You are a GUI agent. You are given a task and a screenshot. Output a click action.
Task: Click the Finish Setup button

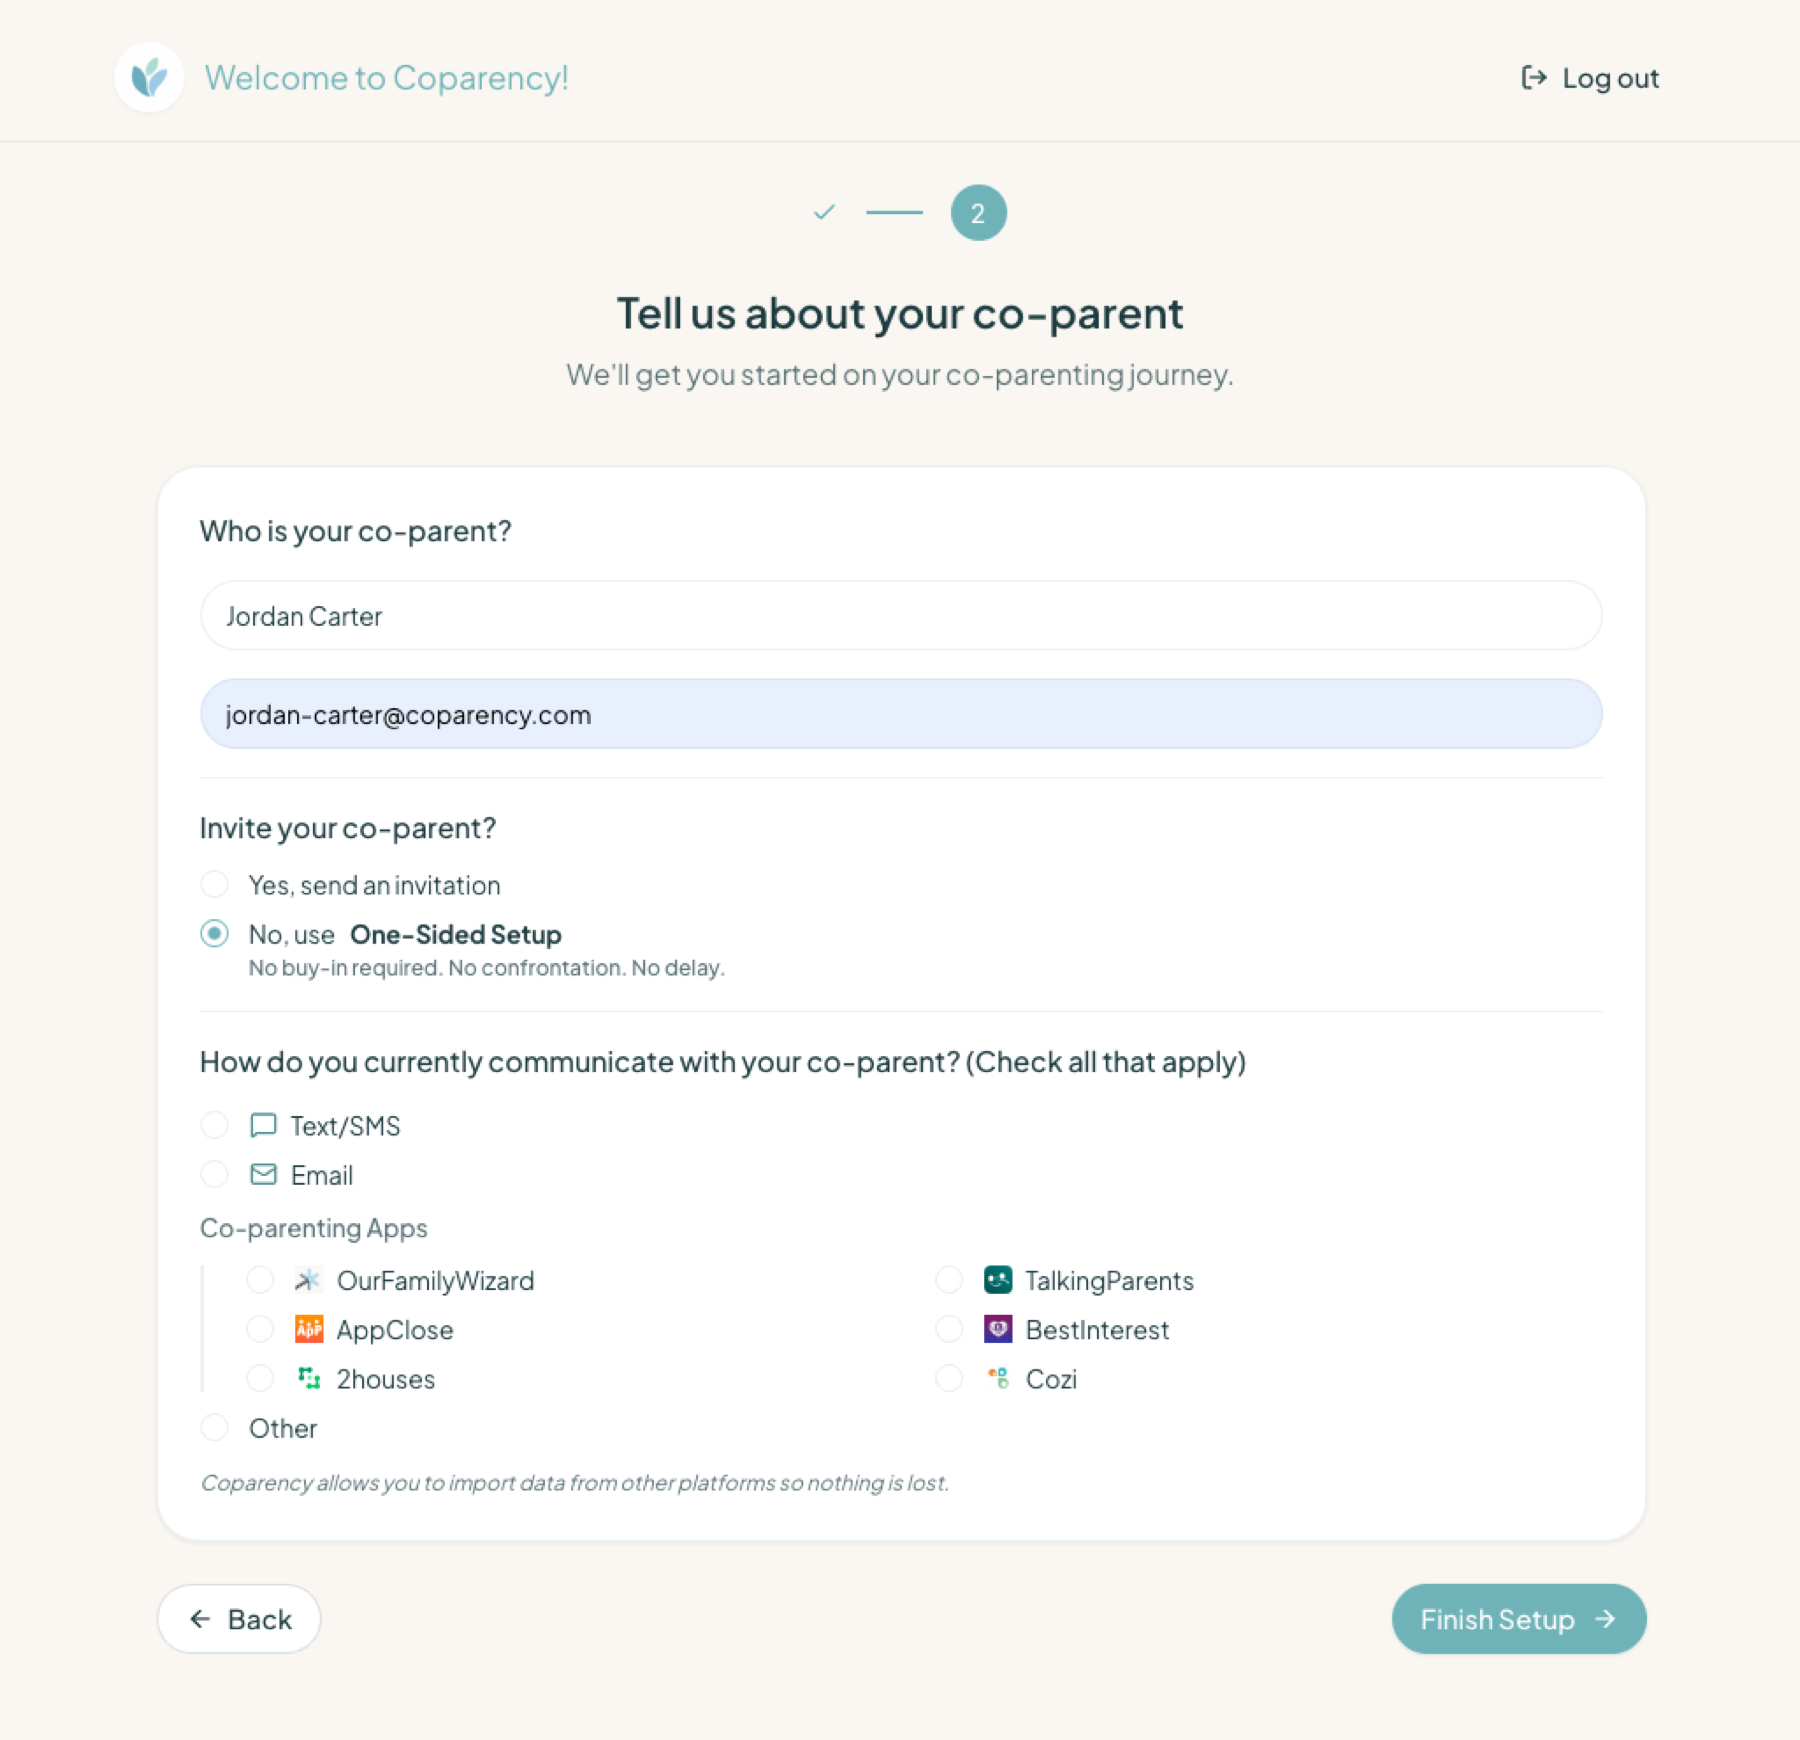(1518, 1619)
